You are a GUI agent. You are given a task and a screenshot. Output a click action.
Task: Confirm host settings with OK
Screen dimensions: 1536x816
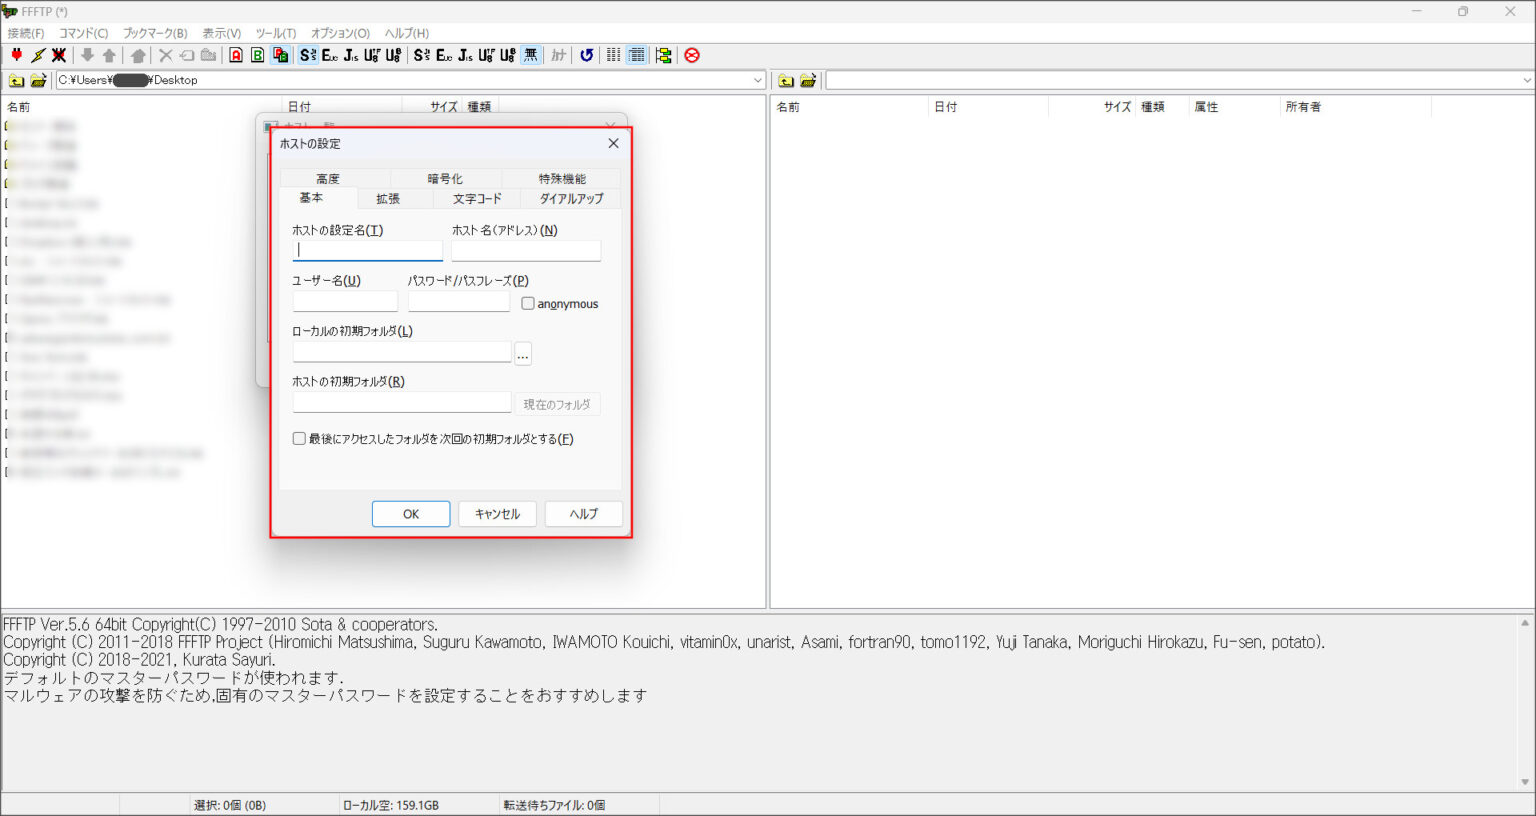tap(411, 513)
